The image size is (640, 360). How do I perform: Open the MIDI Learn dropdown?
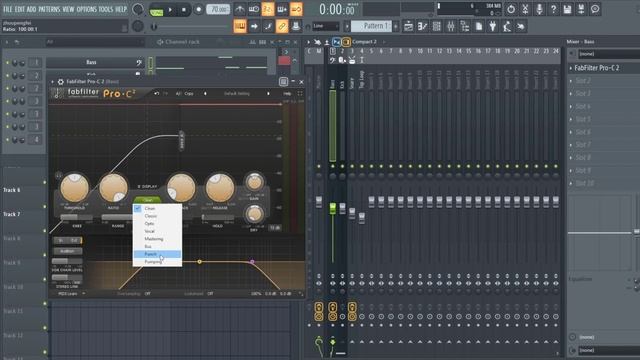(71, 293)
